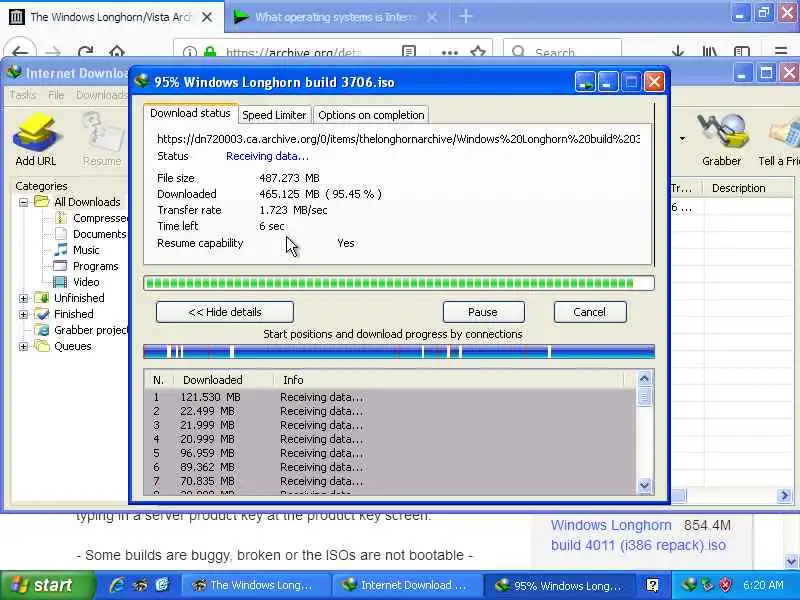Open Downloads menu in IDM
This screenshot has width=800, height=600.
pyautogui.click(x=101, y=95)
